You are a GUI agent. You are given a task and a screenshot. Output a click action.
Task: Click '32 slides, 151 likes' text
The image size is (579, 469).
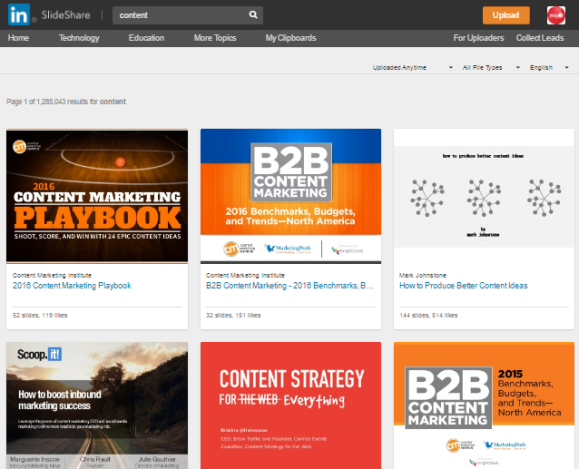coord(233,315)
